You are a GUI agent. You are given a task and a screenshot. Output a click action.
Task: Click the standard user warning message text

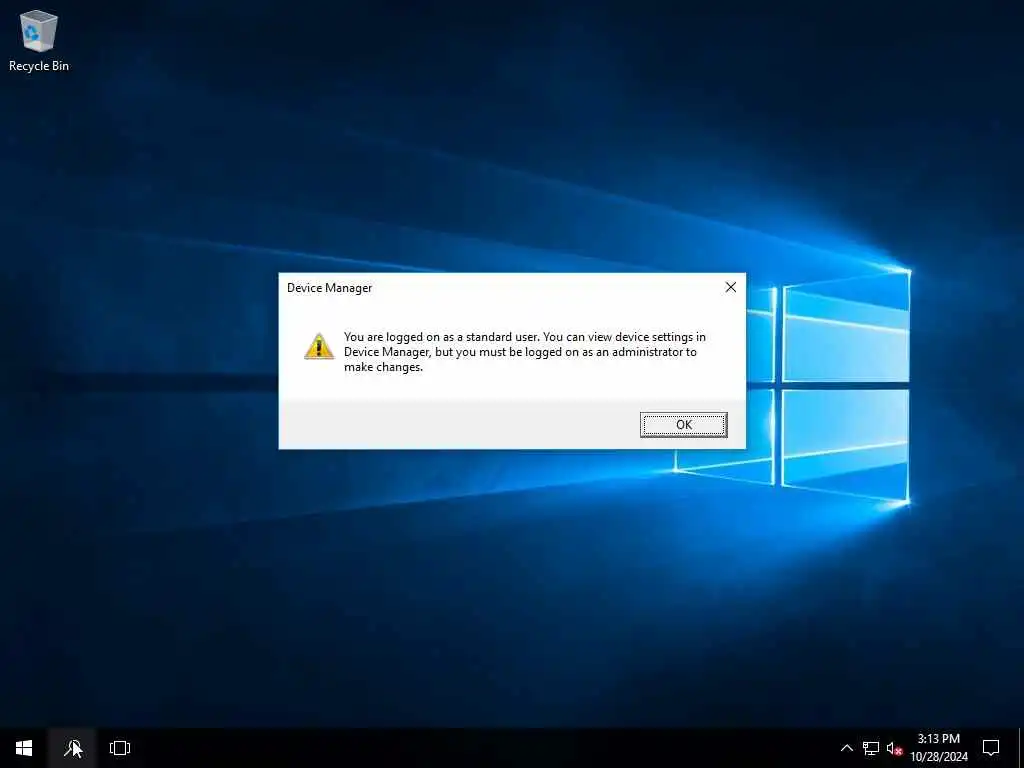click(x=524, y=352)
